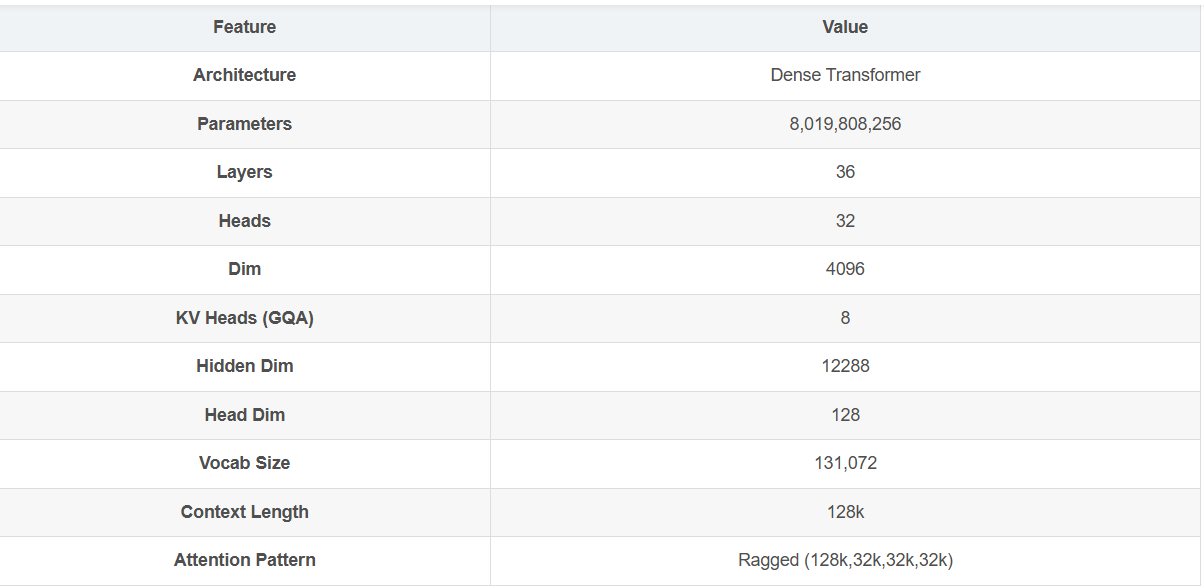The image size is (1204, 586).
Task: Click the Value column header
Action: coord(845,27)
